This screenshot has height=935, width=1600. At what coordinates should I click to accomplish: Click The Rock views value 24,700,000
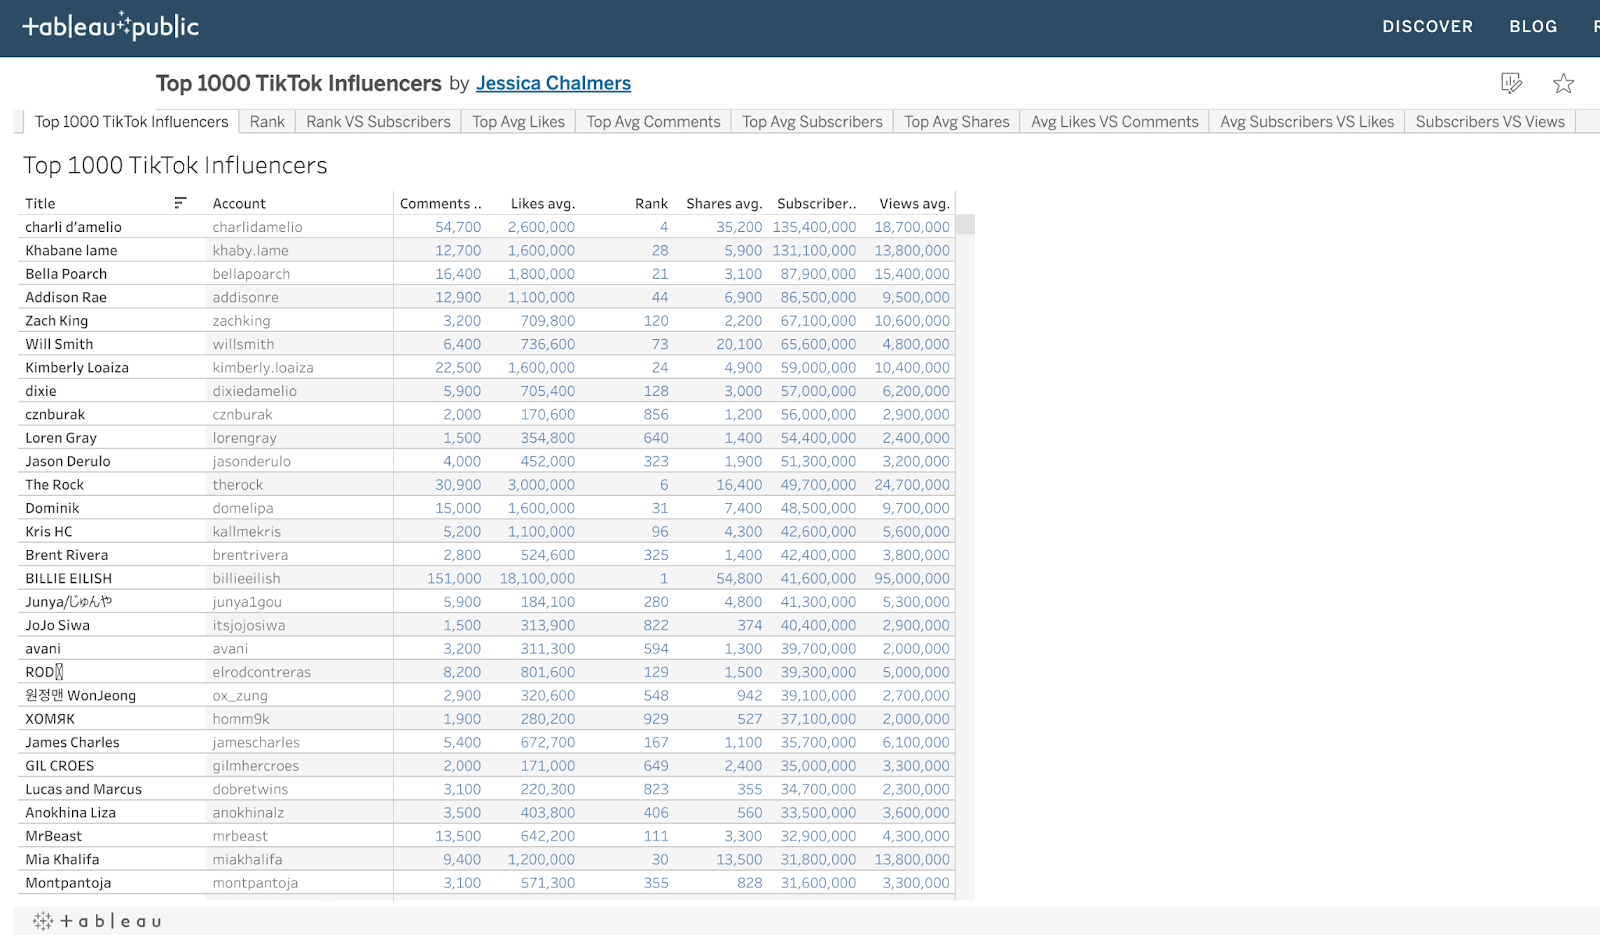[912, 485]
